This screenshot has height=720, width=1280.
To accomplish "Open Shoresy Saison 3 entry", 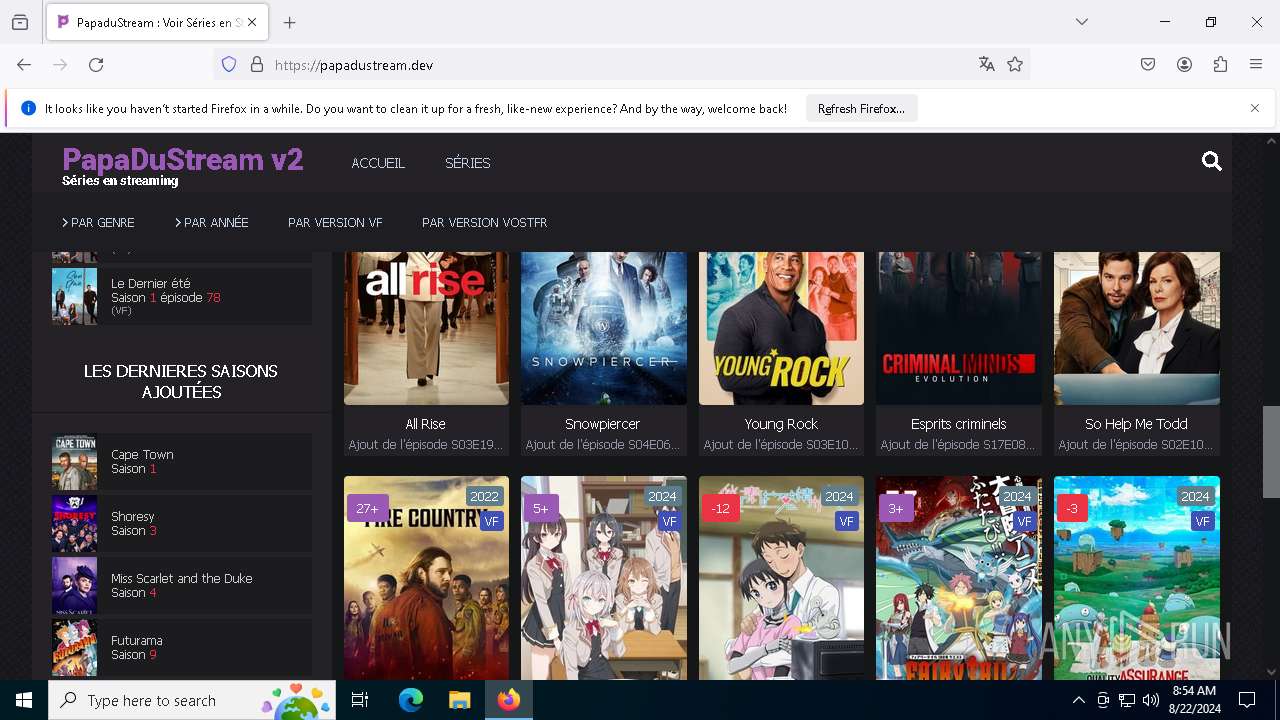I will 181,523.
